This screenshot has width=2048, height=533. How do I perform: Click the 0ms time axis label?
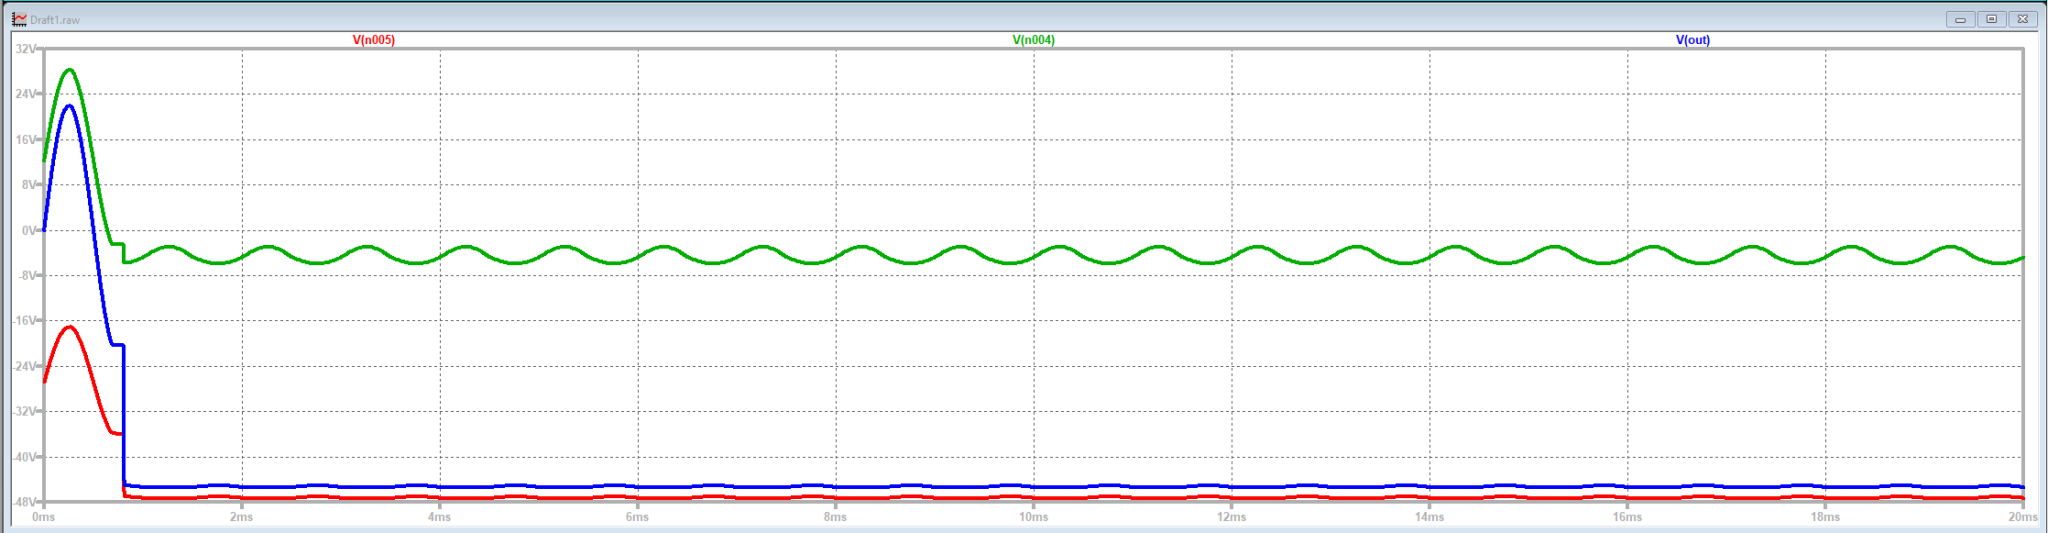pos(44,517)
